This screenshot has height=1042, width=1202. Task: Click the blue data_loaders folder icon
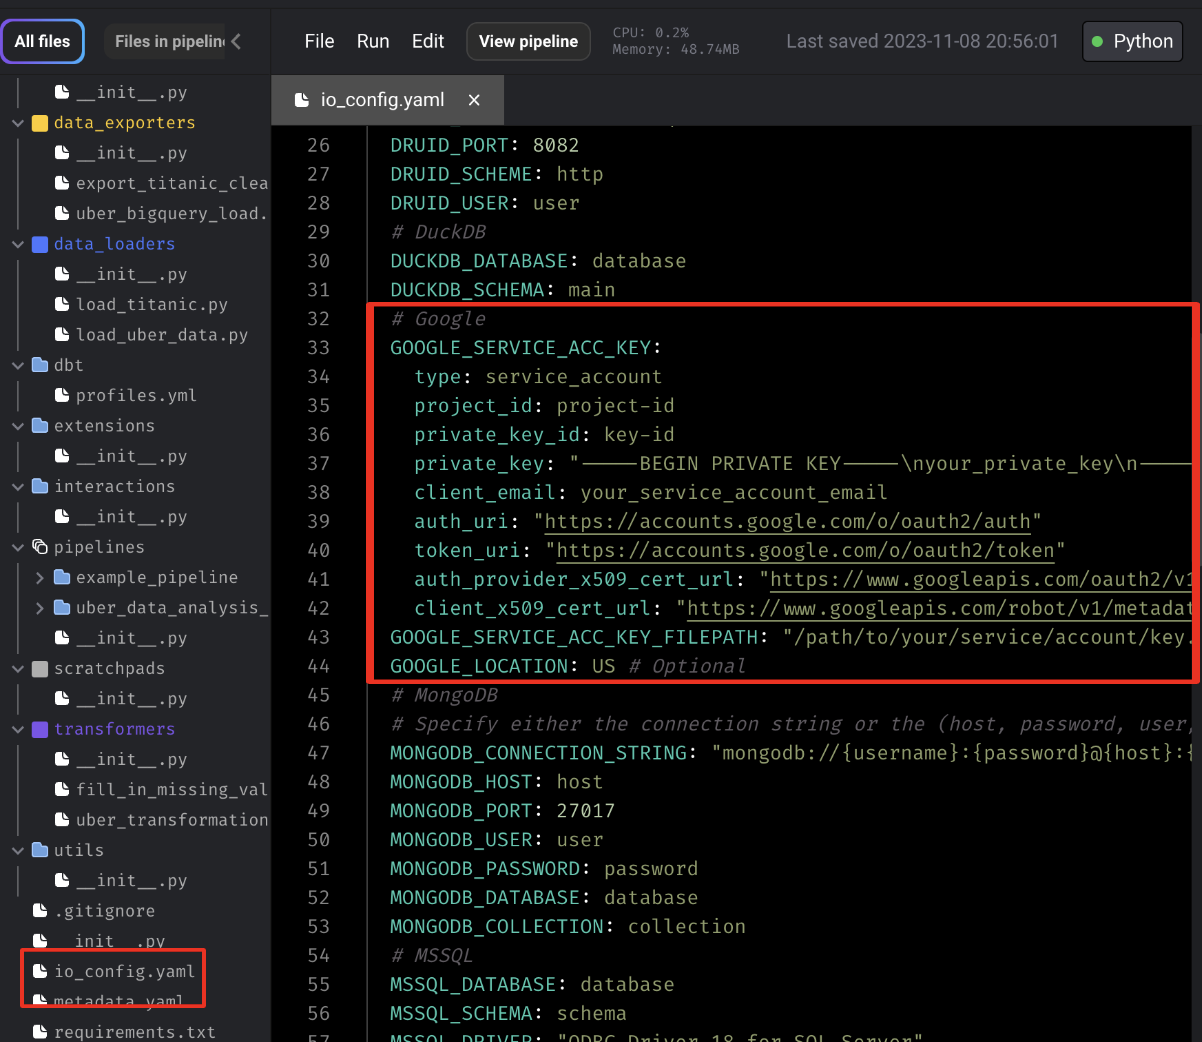click(40, 244)
